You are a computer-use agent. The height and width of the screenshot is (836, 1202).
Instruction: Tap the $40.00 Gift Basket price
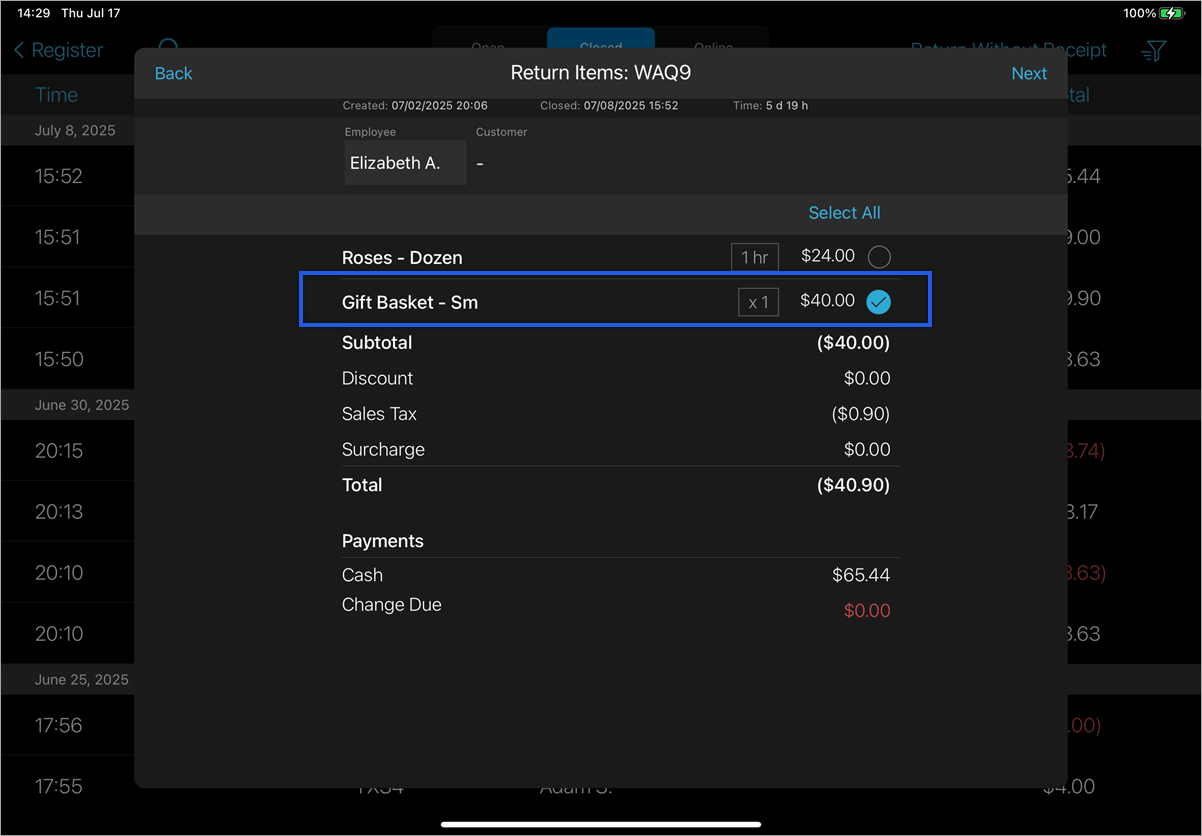[x=827, y=301]
